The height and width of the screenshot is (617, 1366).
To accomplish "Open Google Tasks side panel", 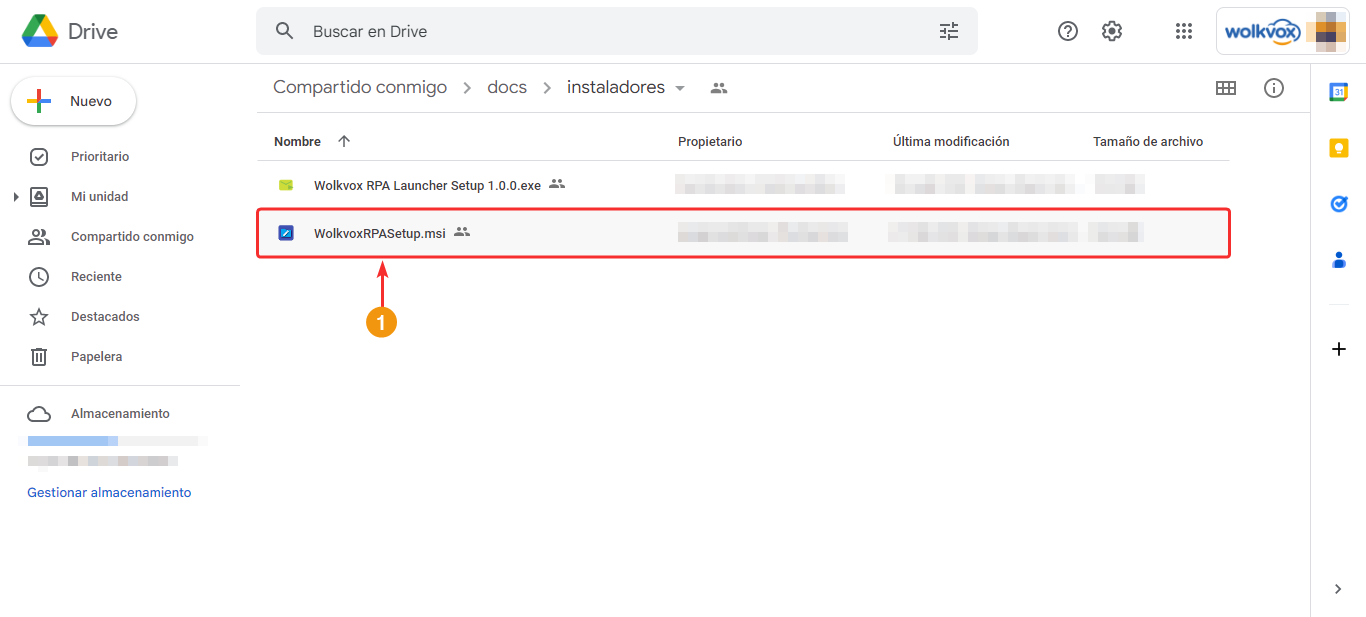I will [1339, 204].
